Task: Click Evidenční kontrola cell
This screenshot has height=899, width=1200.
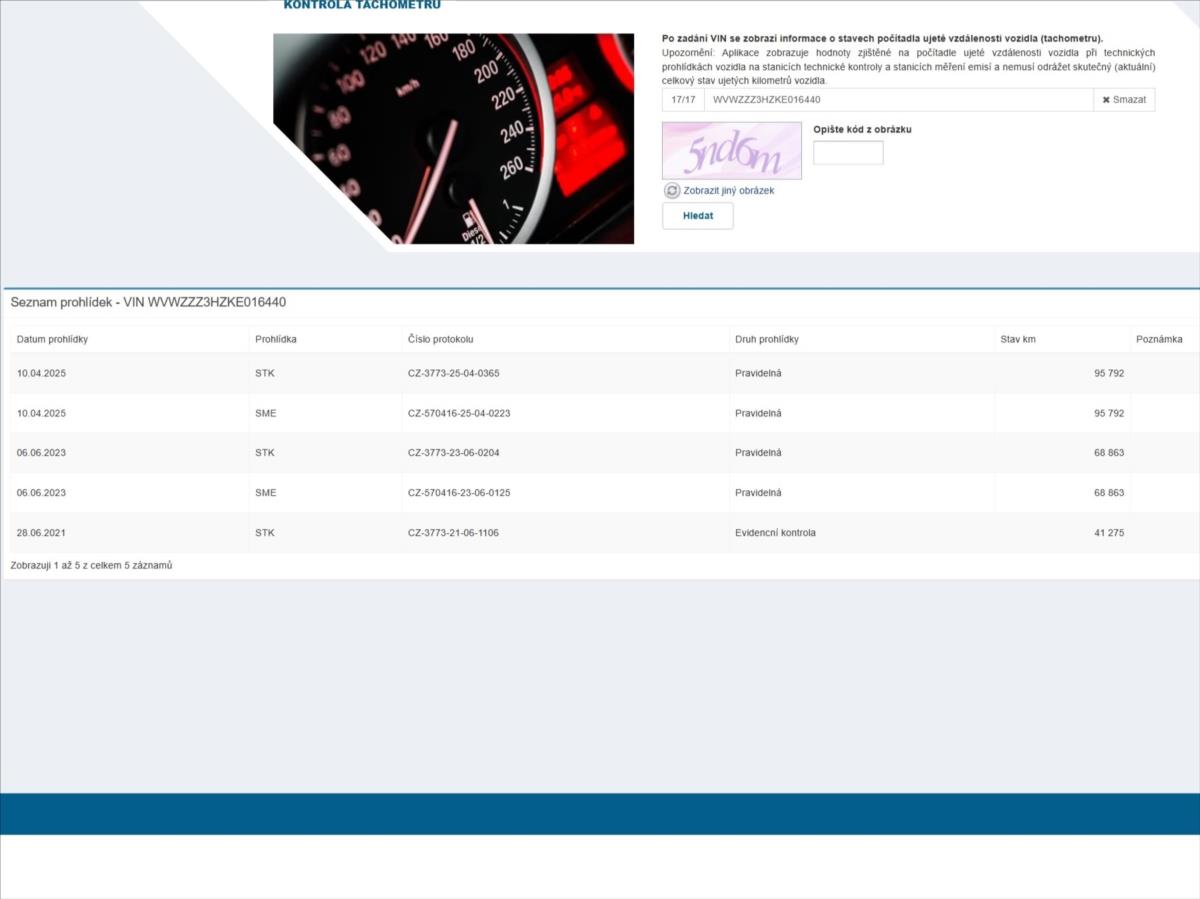Action: pyautogui.click(x=775, y=533)
